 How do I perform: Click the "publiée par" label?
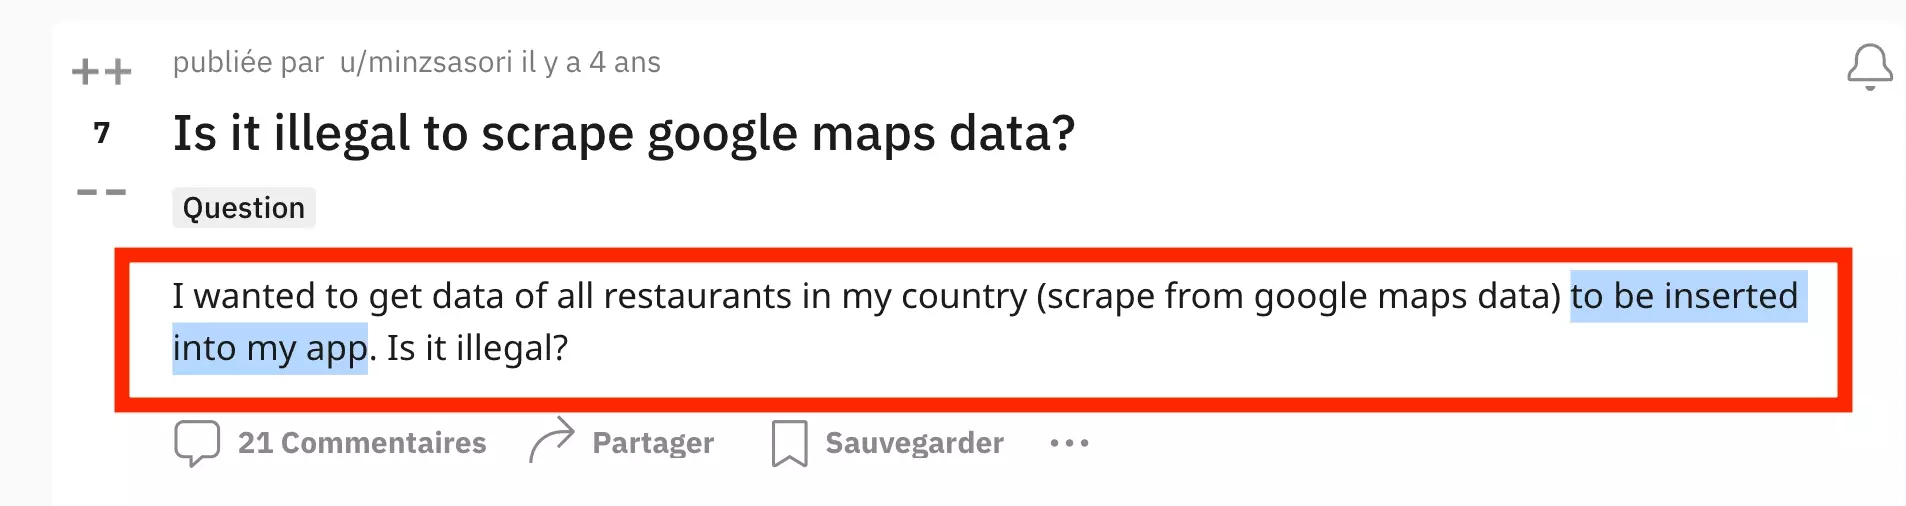(x=248, y=62)
